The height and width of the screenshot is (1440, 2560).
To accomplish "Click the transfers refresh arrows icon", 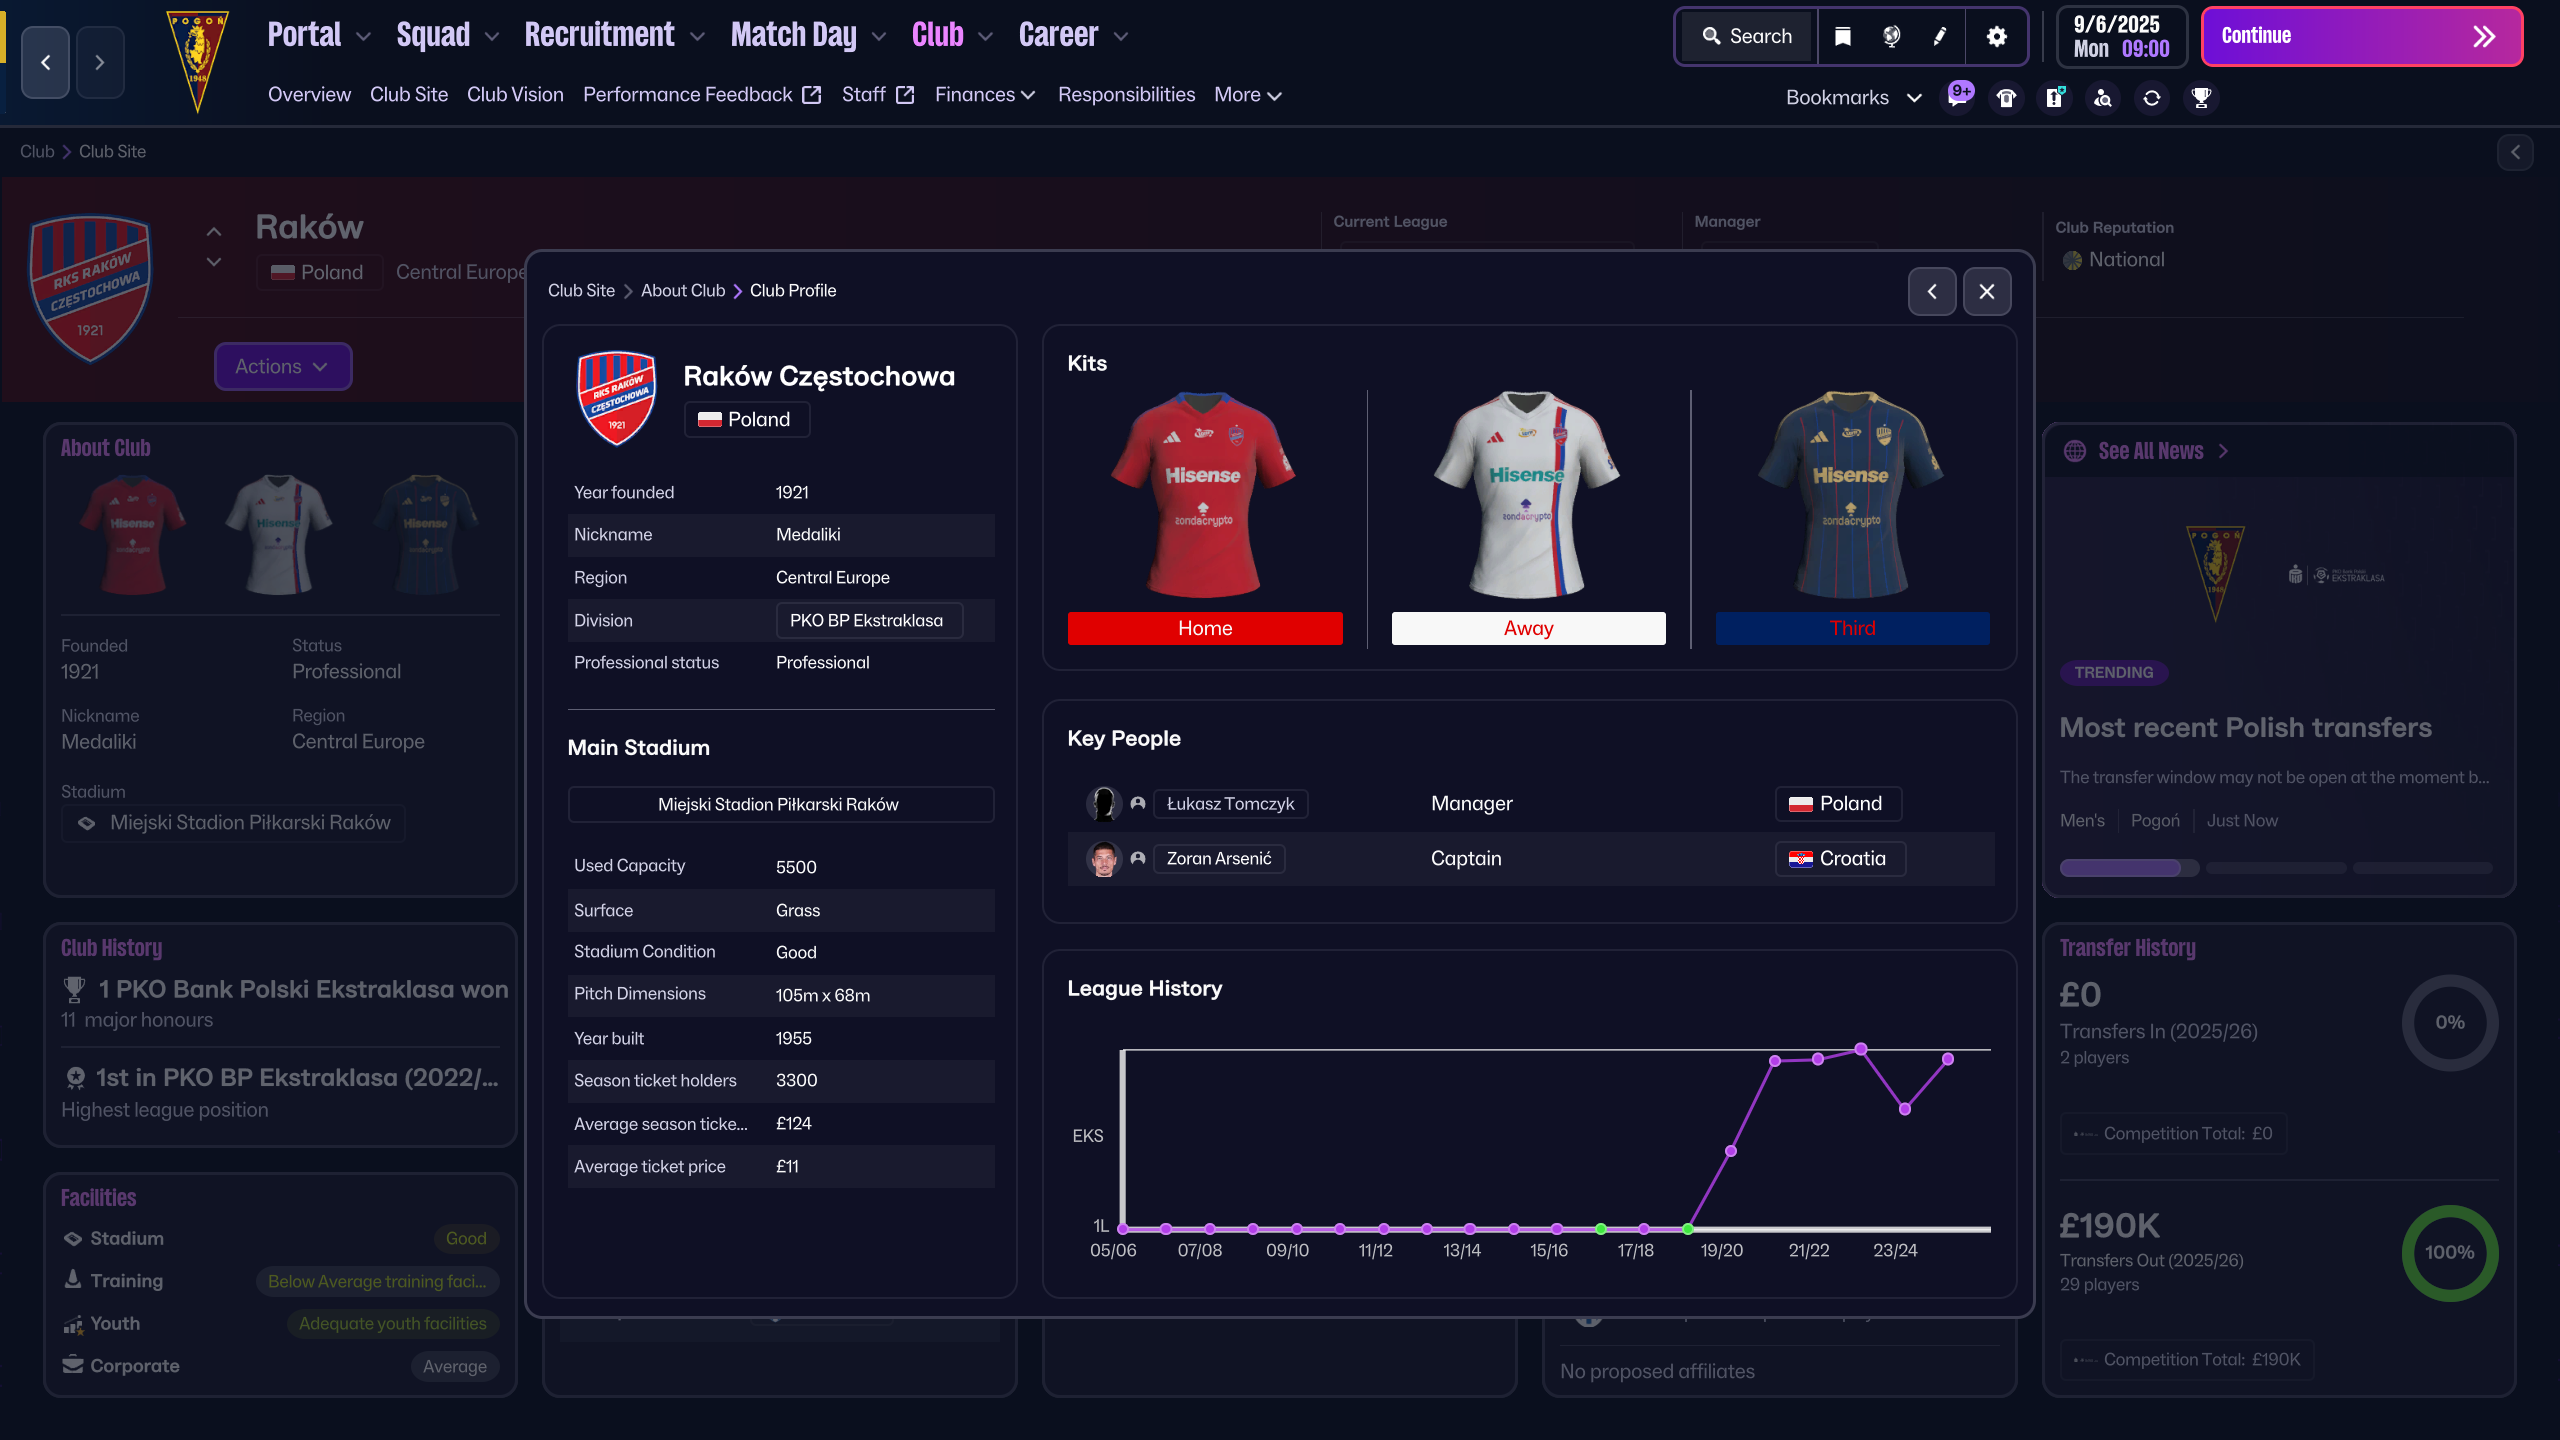I will (2152, 97).
